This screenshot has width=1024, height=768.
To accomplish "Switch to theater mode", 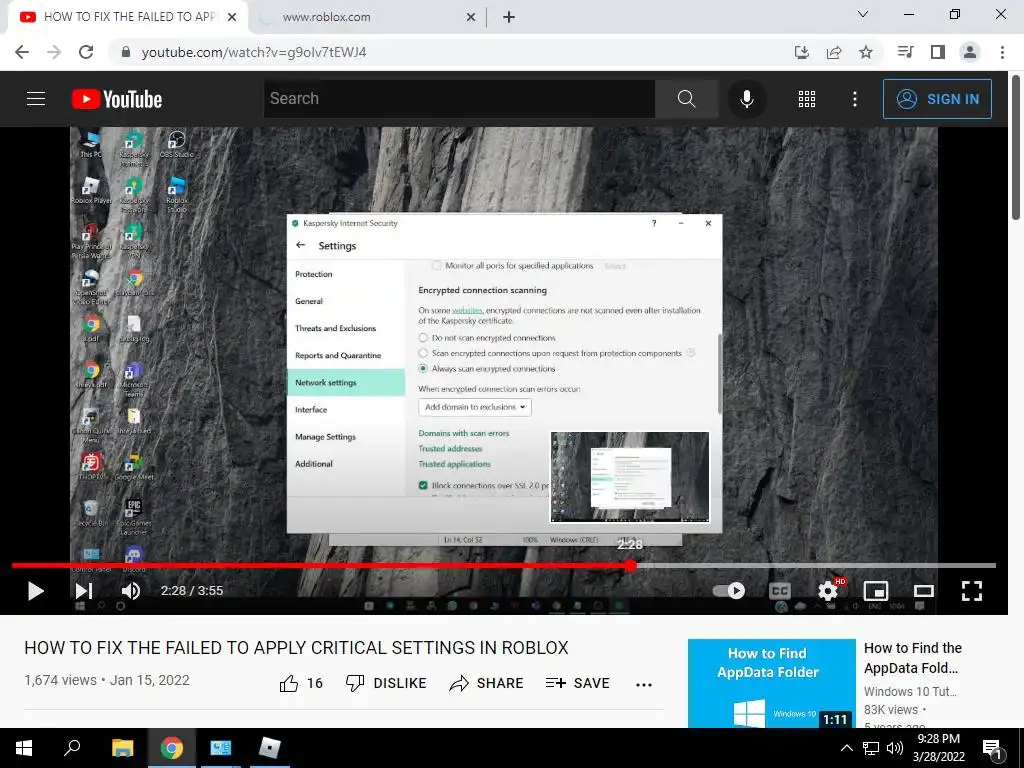I will (x=923, y=591).
